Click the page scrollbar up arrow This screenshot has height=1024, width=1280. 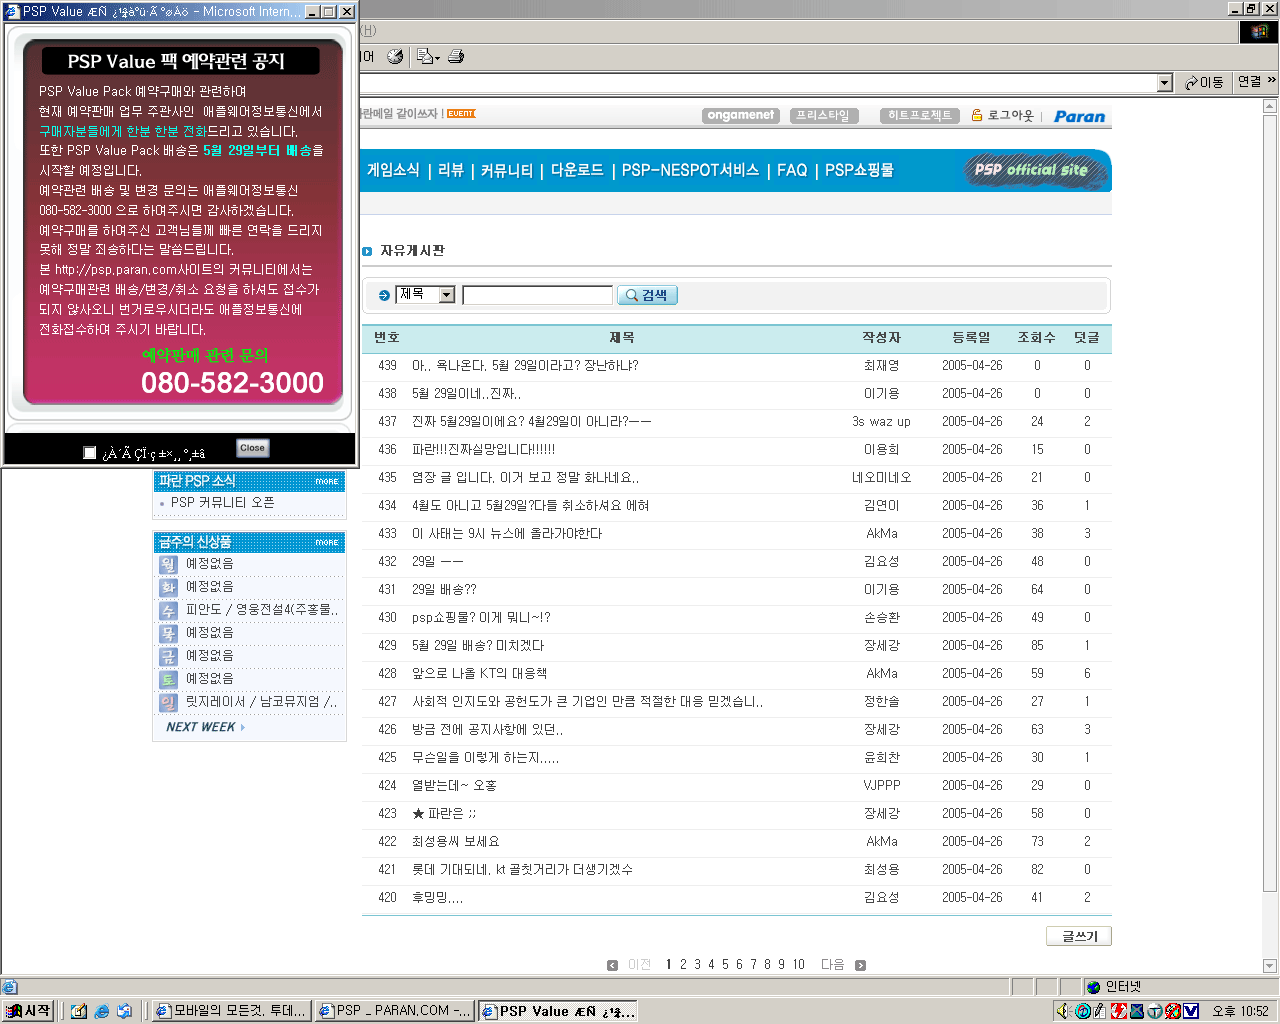point(1270,106)
